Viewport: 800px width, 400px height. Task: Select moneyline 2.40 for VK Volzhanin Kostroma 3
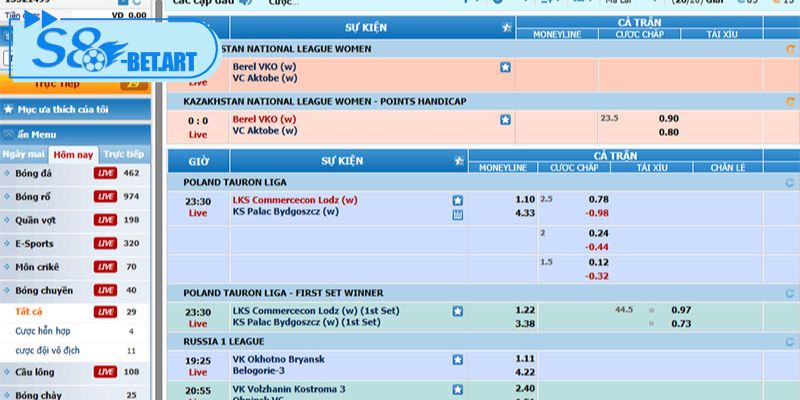point(525,388)
